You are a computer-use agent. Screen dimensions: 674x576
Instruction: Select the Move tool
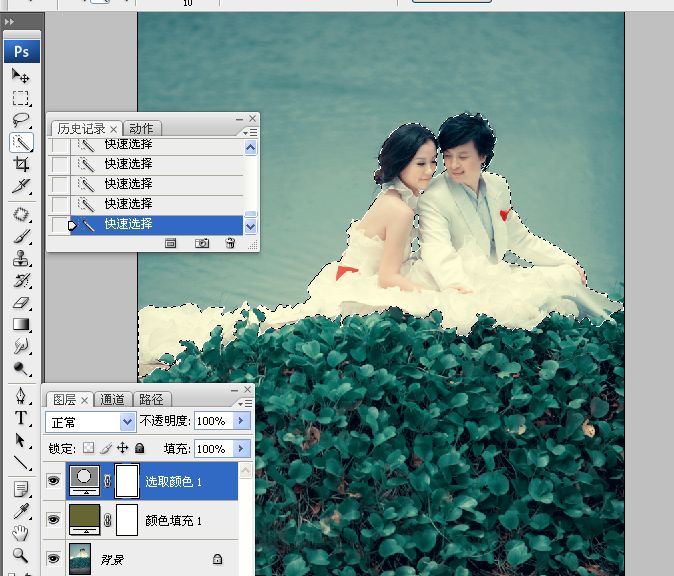(x=20, y=76)
